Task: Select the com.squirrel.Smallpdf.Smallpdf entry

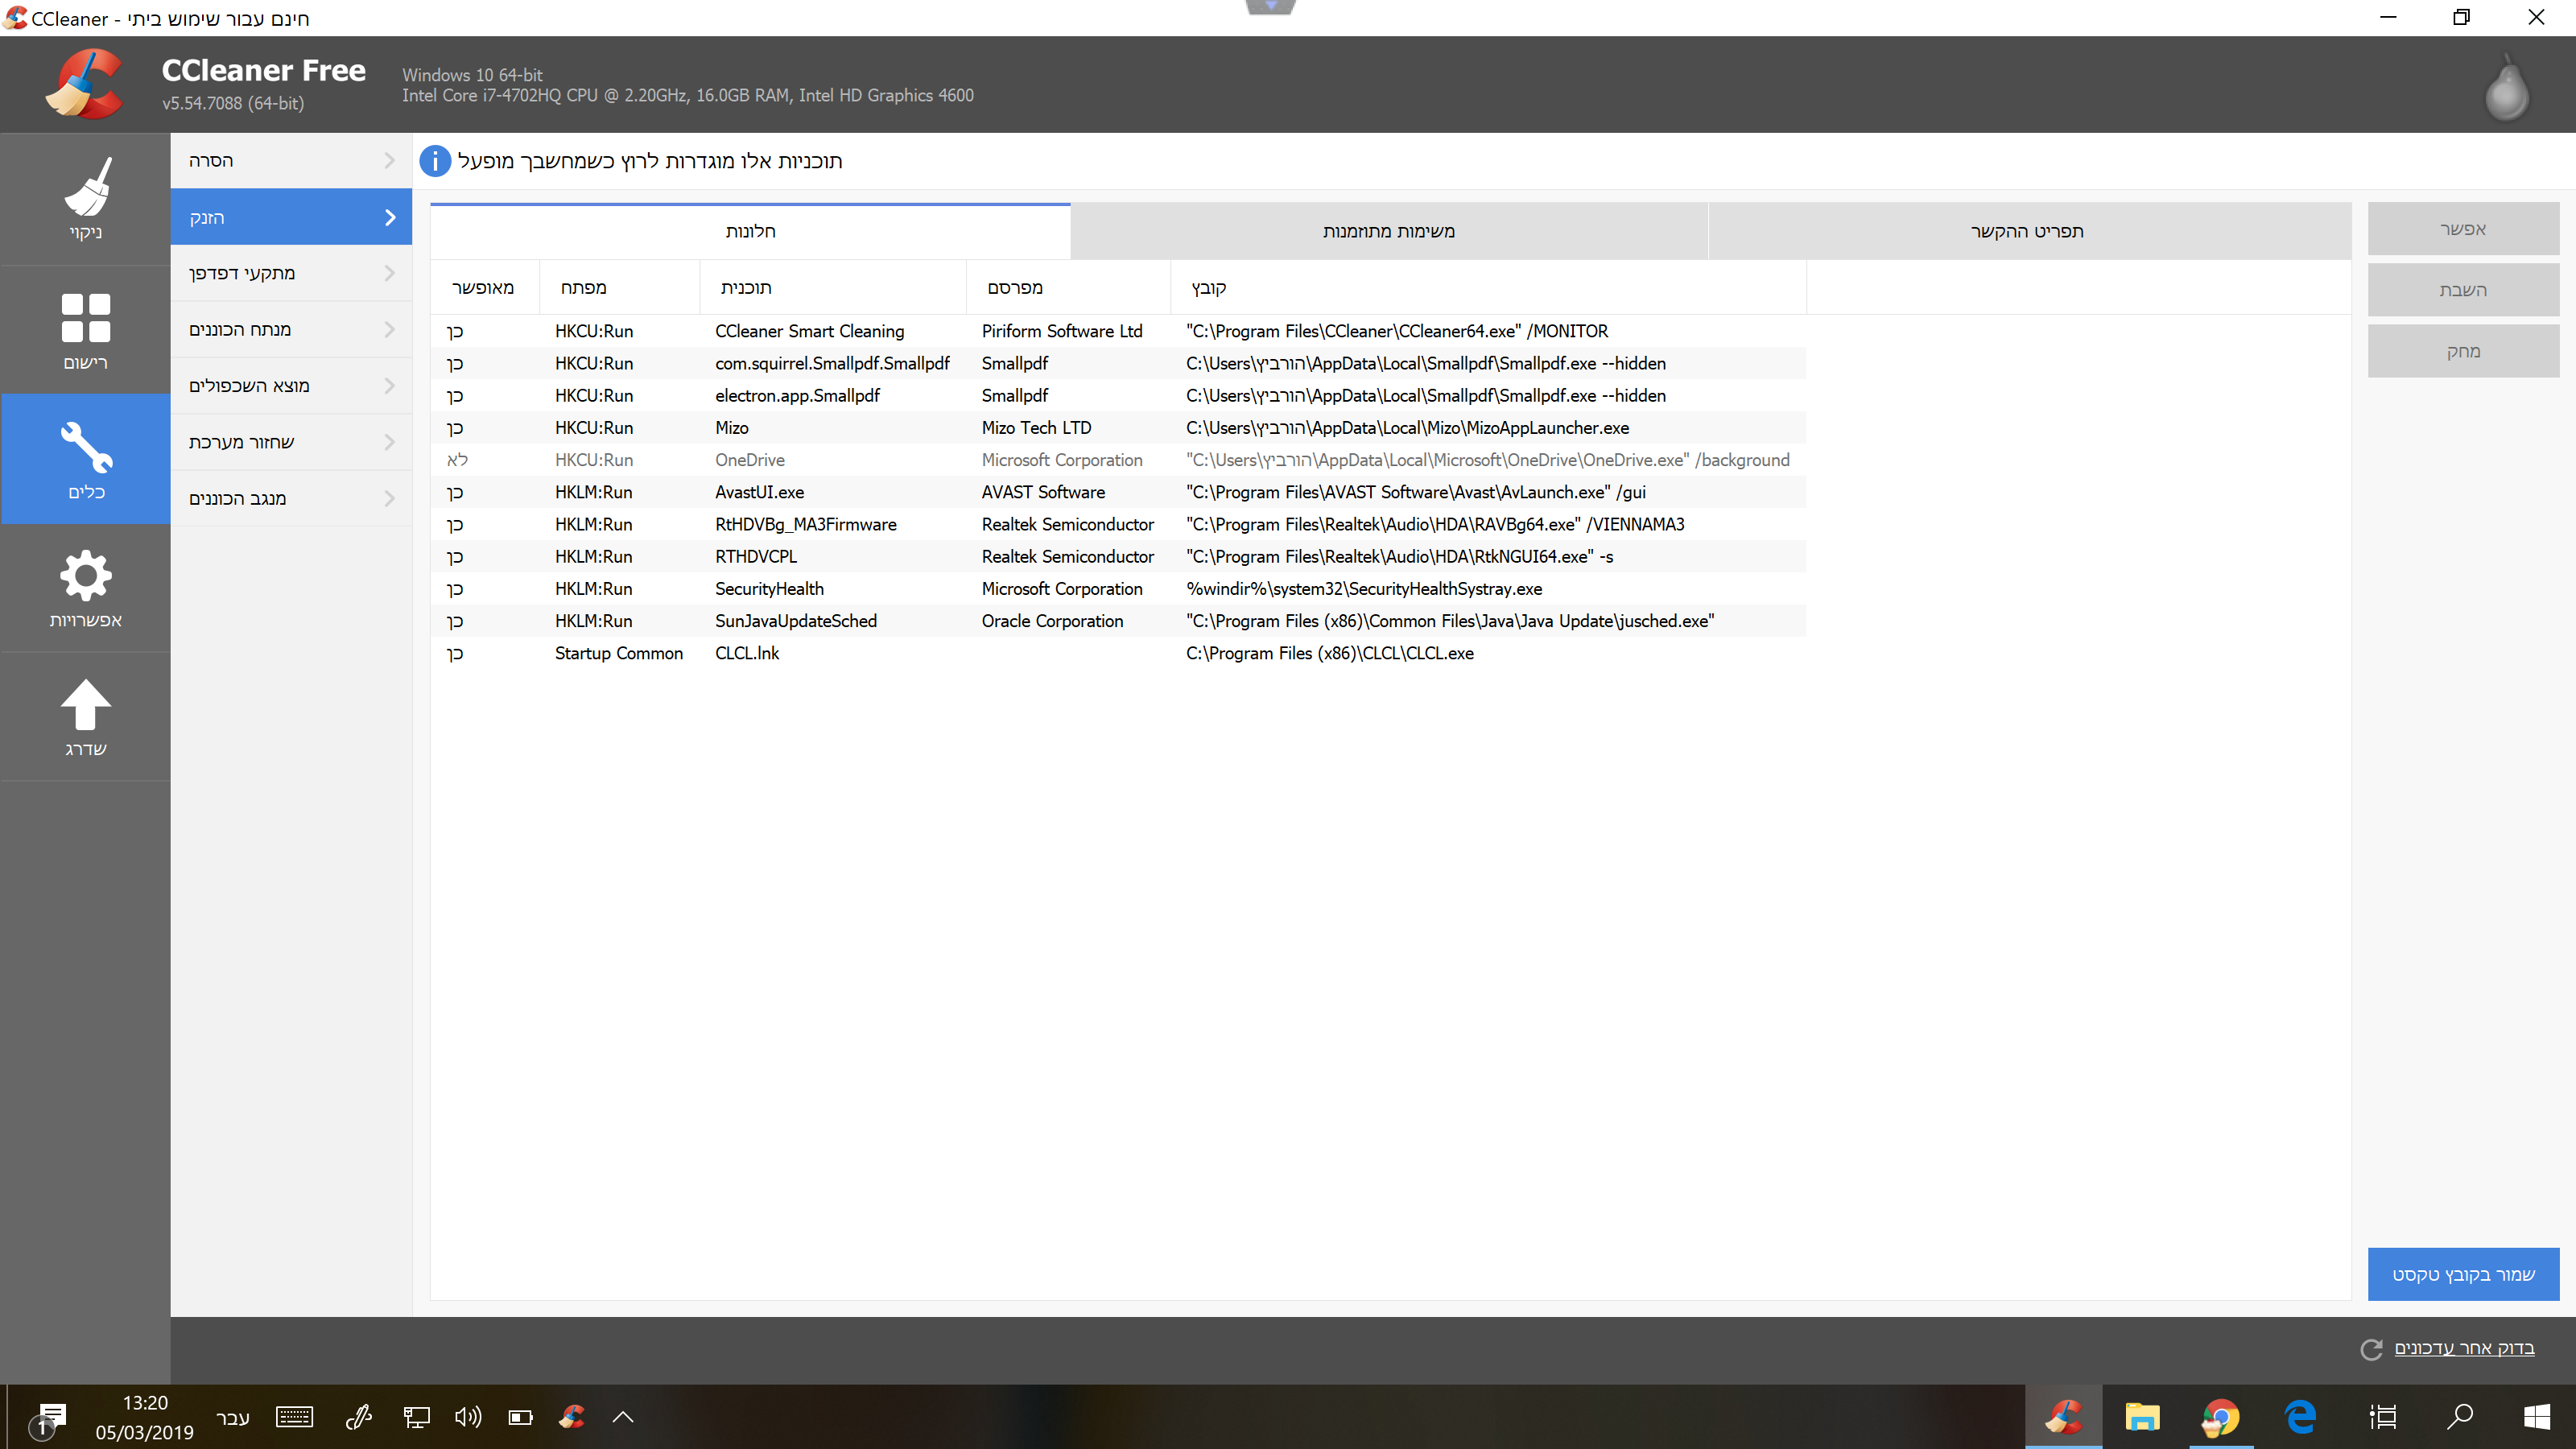Action: (x=1118, y=363)
